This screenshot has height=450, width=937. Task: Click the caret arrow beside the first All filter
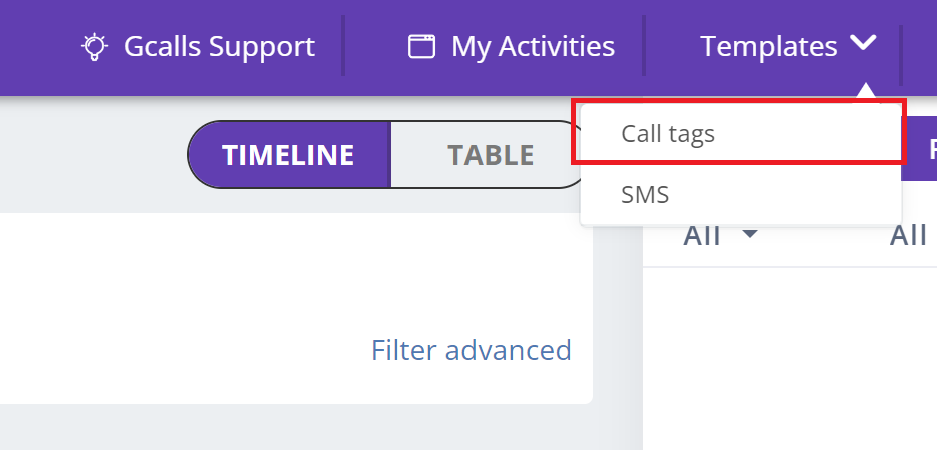tap(749, 235)
